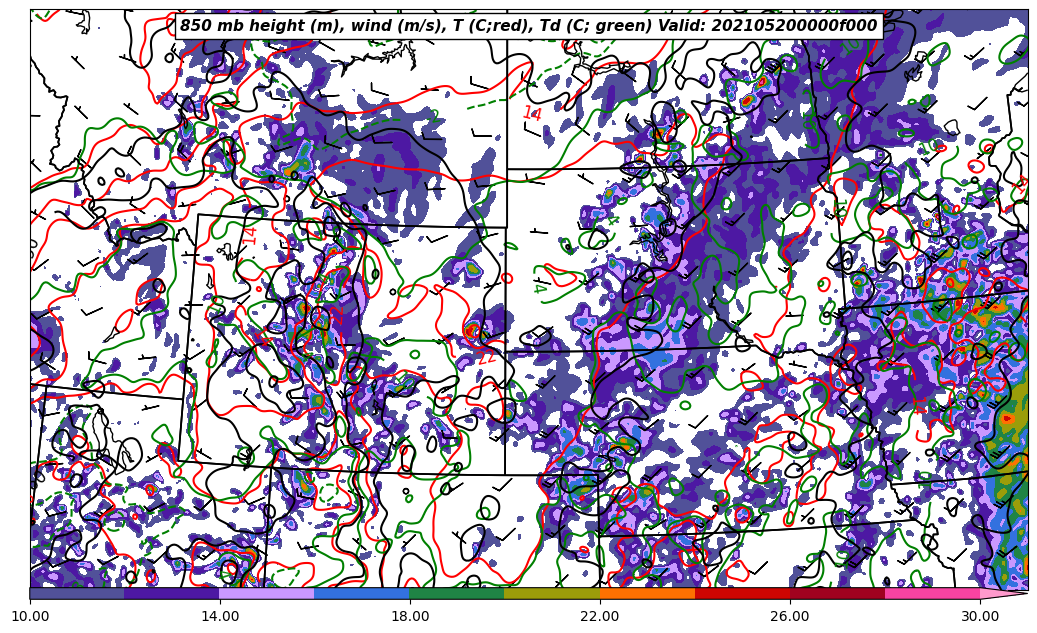Click the blue 16–18 colorbar segment
This screenshot has width=1037, height=633.
(x=362, y=593)
